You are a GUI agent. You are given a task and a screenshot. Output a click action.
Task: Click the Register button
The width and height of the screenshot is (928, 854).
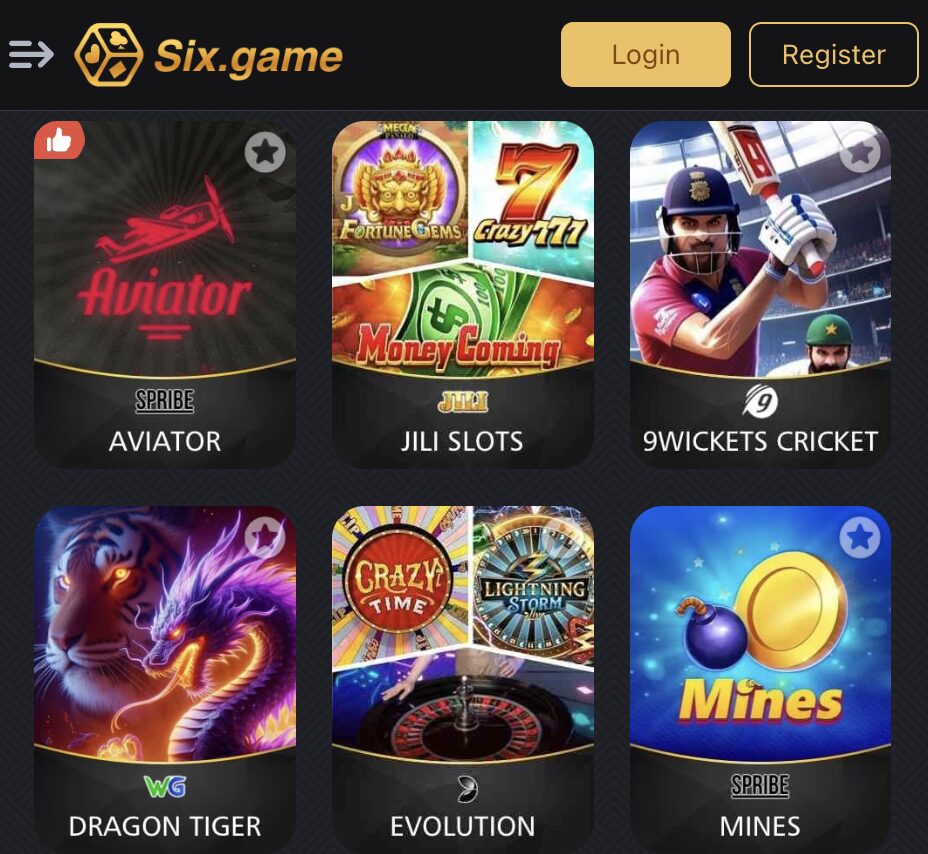[x=834, y=54]
